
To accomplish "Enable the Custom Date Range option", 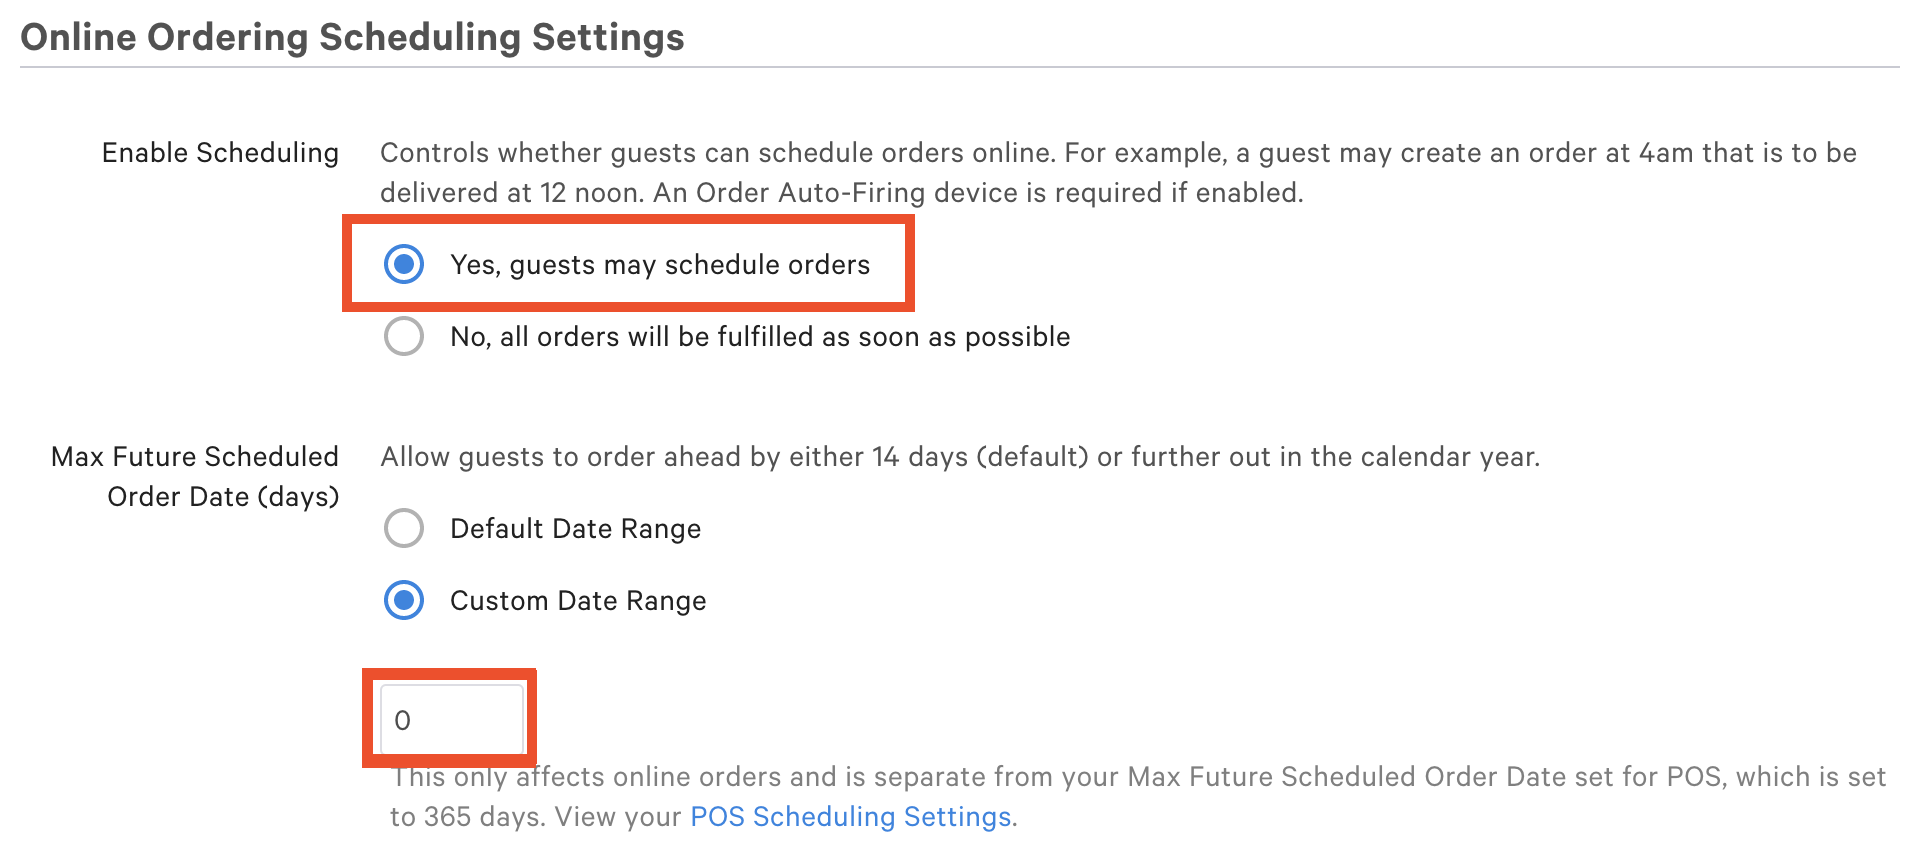I will pyautogui.click(x=404, y=600).
